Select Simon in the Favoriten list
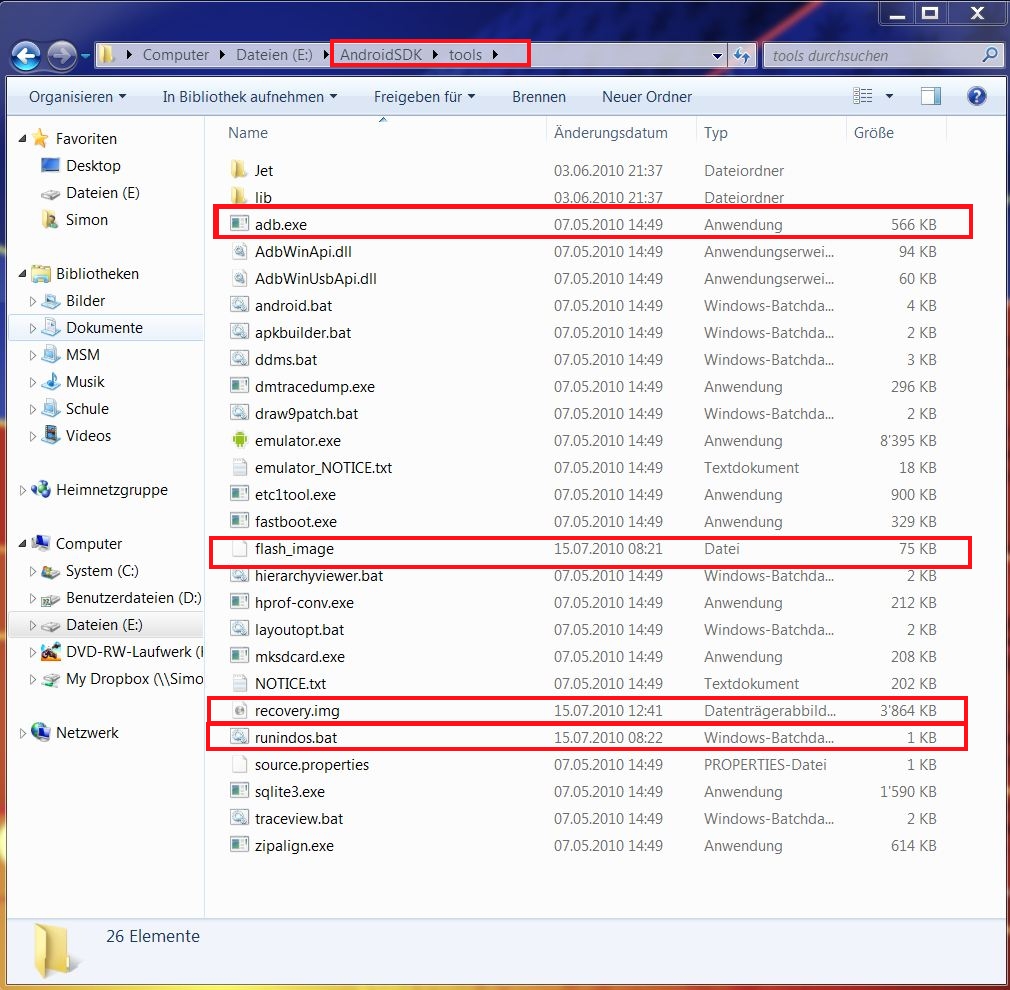 click(x=86, y=220)
